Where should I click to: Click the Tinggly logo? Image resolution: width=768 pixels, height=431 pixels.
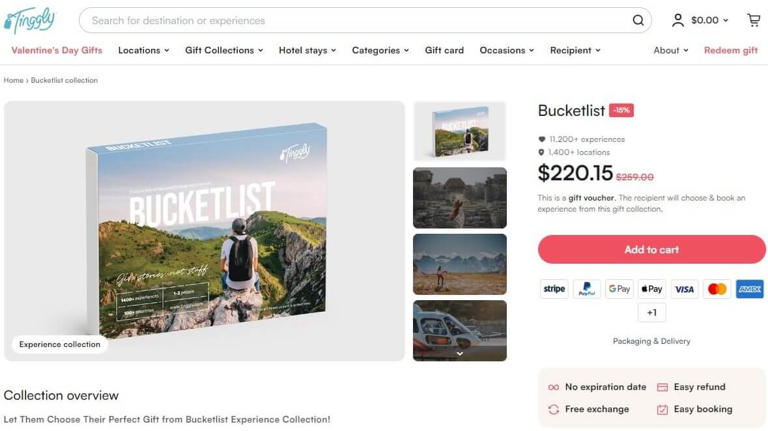[30, 20]
